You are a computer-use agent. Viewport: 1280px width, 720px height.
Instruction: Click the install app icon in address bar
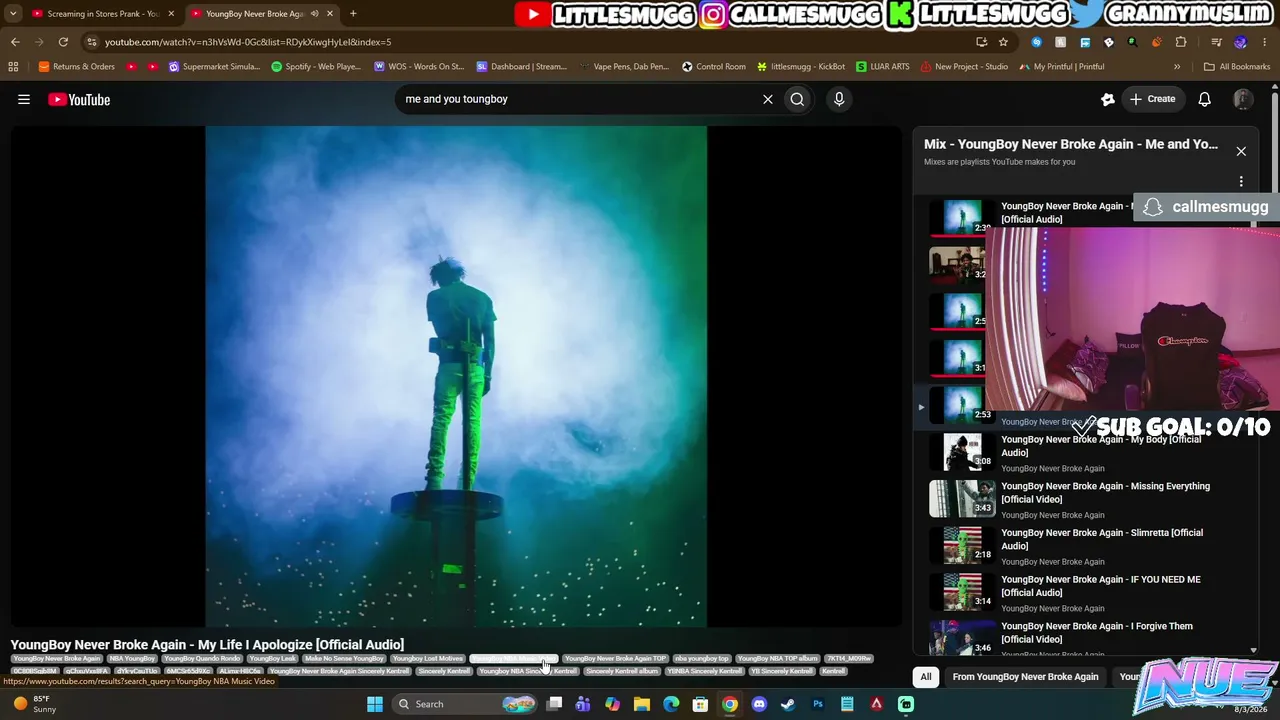click(x=981, y=42)
